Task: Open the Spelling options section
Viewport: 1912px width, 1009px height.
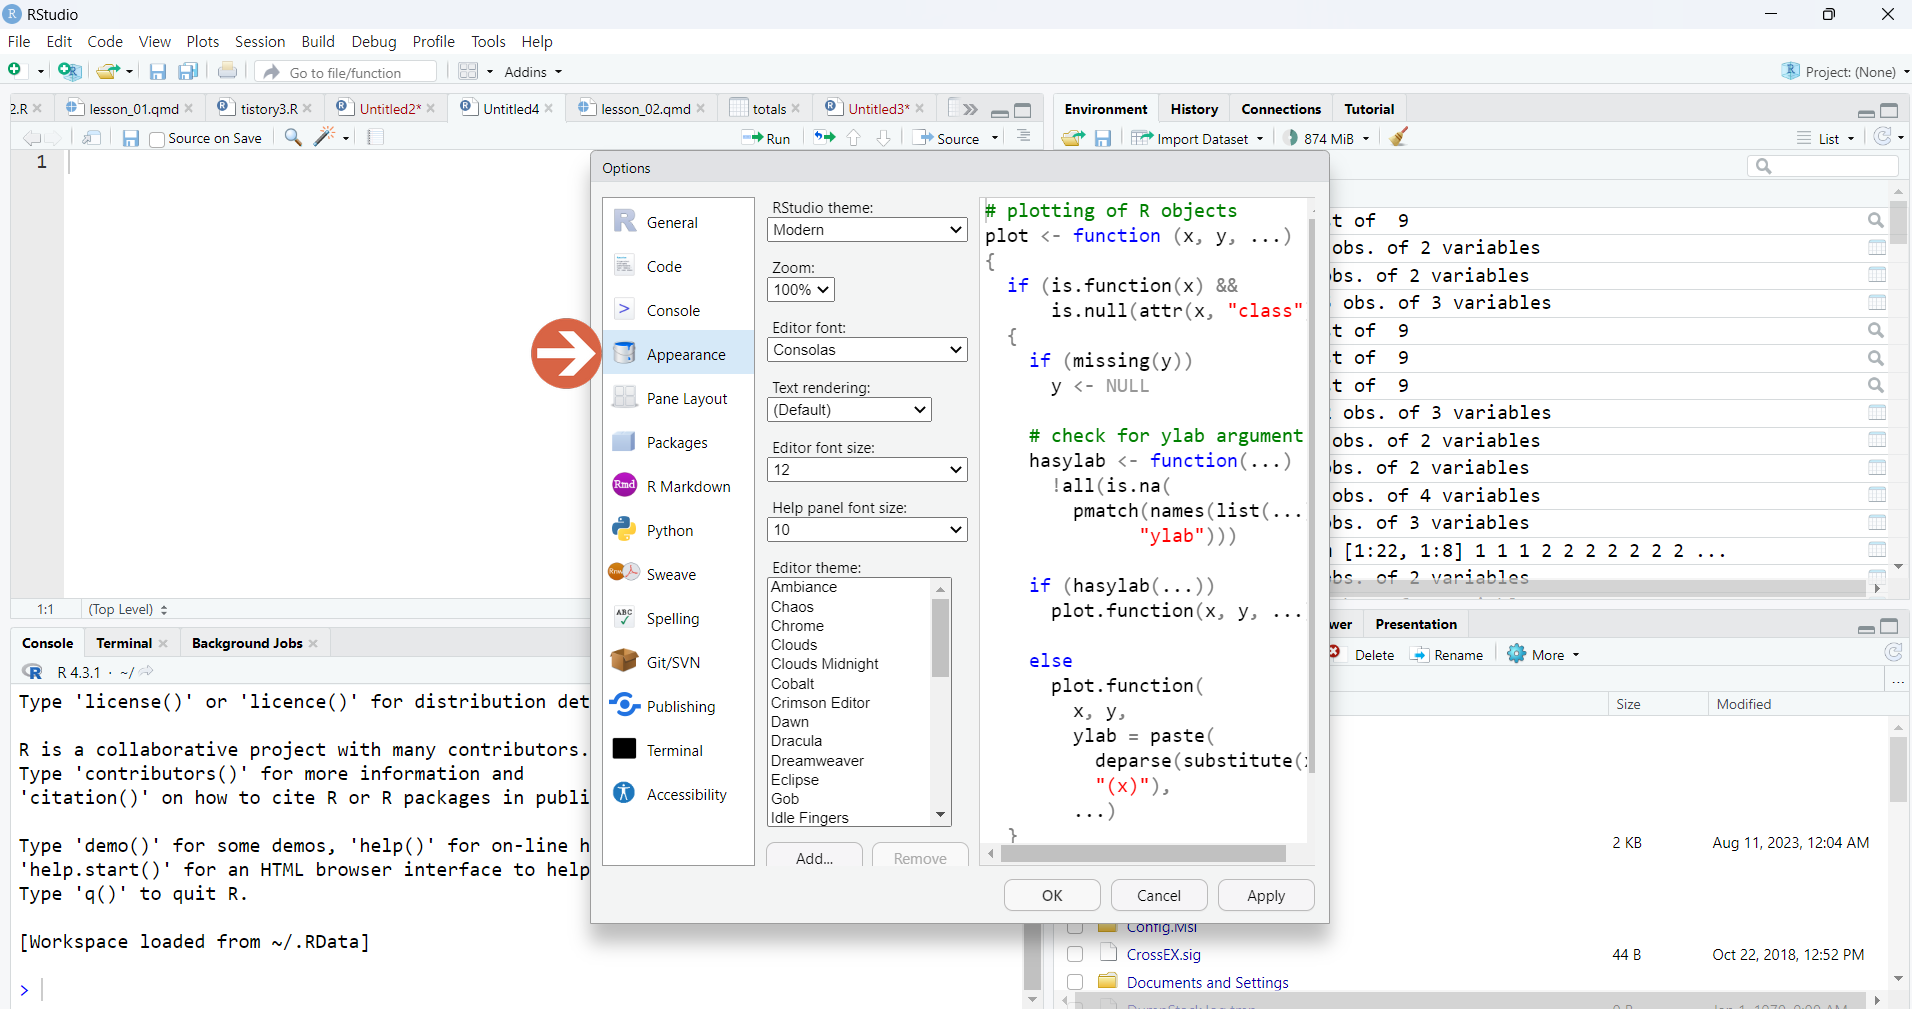Action: pyautogui.click(x=678, y=618)
